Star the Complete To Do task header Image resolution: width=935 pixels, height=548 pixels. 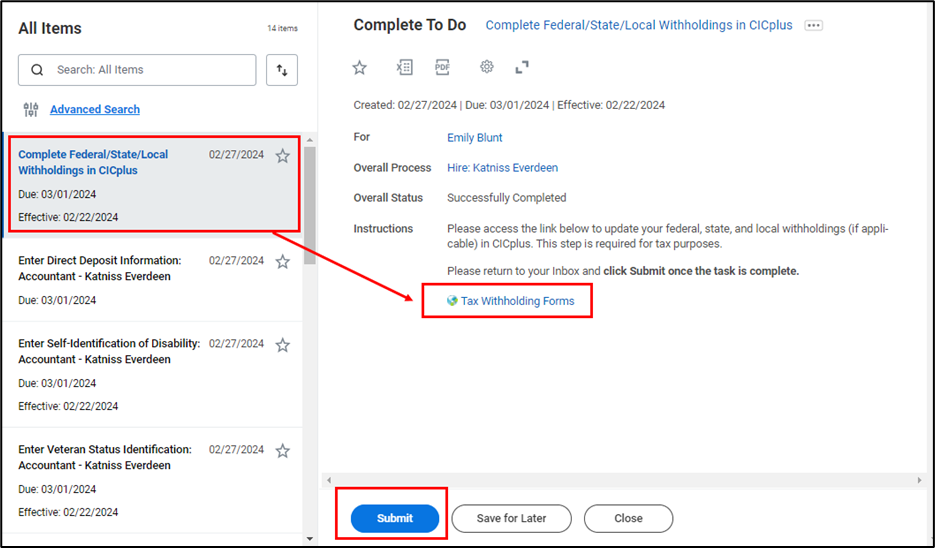(x=360, y=68)
